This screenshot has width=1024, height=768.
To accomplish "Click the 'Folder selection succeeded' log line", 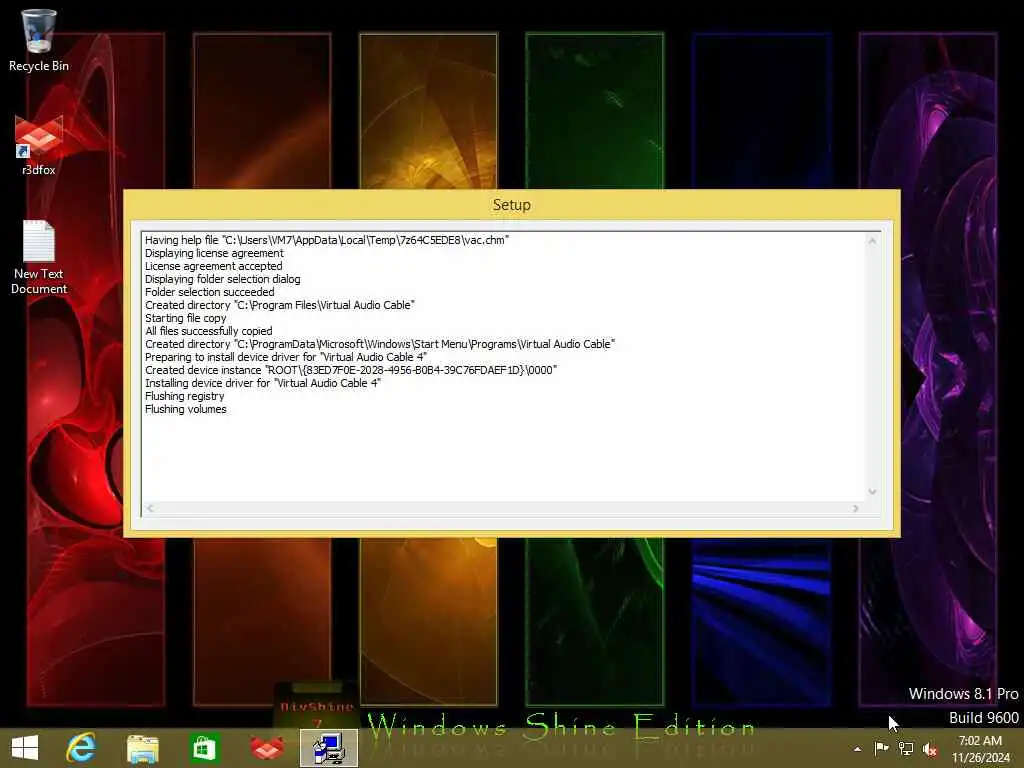I will [x=210, y=292].
